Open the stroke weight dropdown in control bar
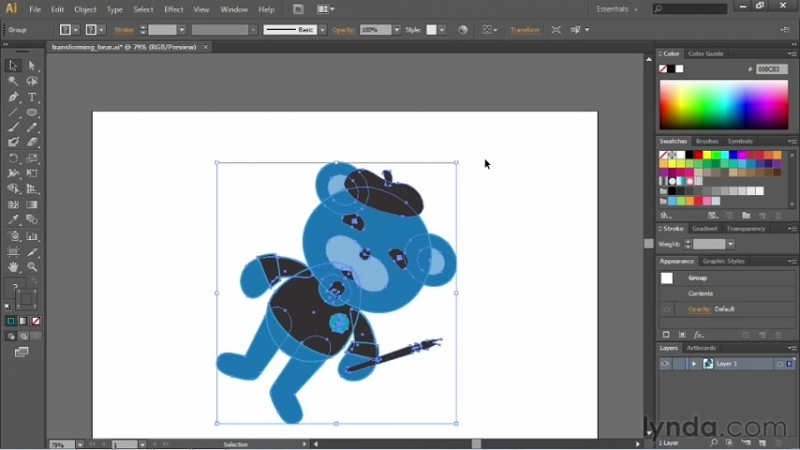Screen dimensions: 800x450 (x=182, y=30)
